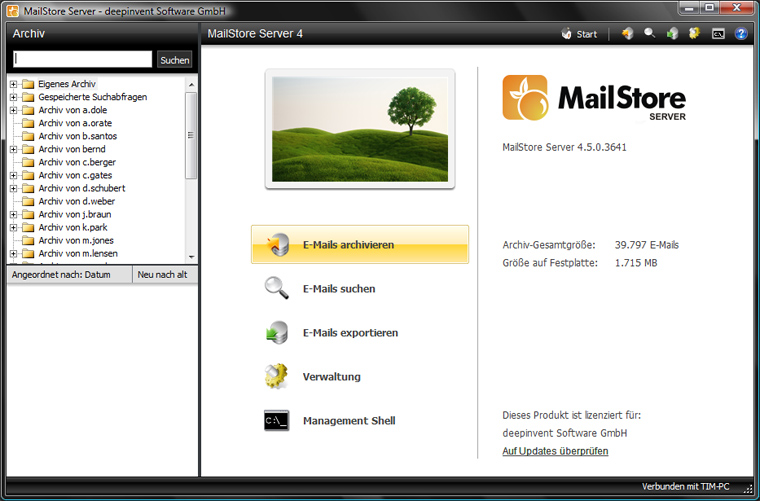The width and height of the screenshot is (760, 501).
Task: Click the archive tree scrollbar up arrow
Action: (x=191, y=85)
